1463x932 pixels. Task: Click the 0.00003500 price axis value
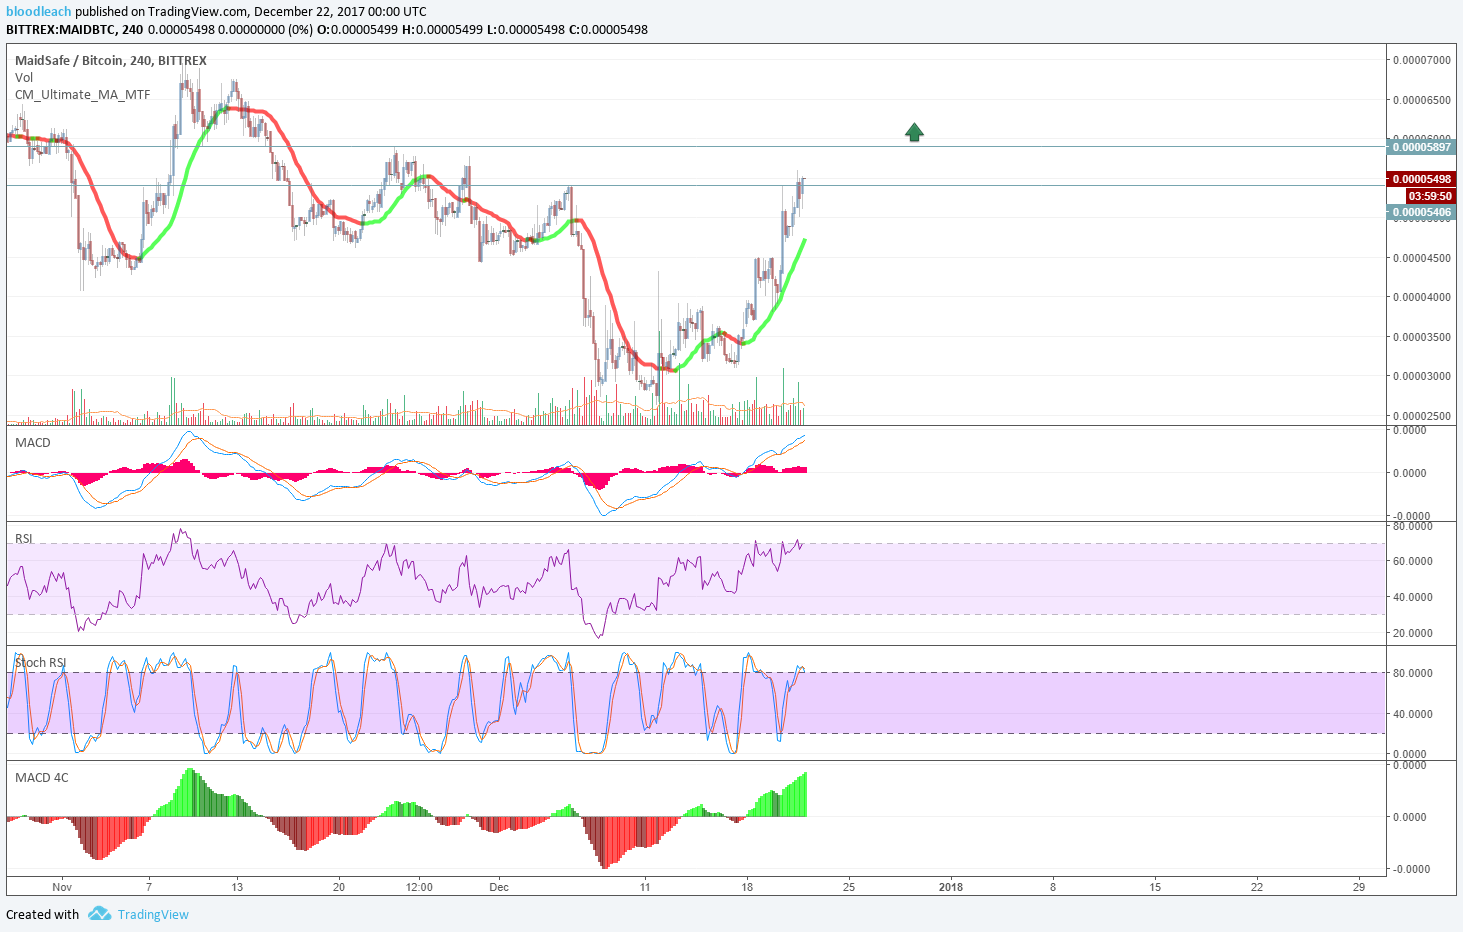click(x=1422, y=337)
